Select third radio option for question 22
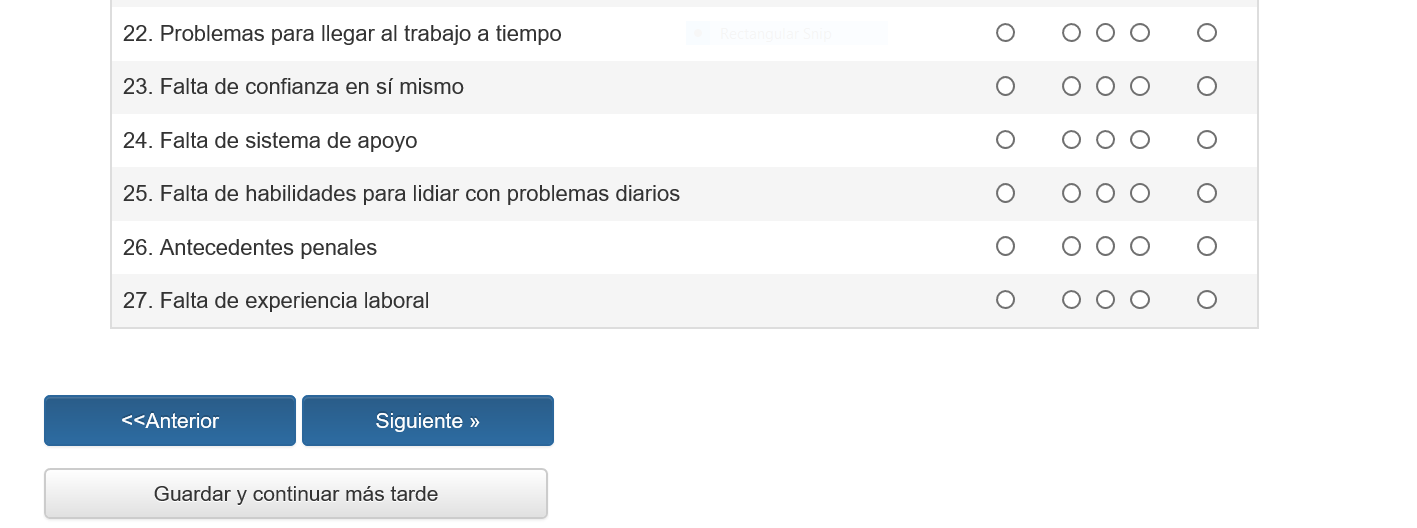This screenshot has height=528, width=1417. (x=1105, y=33)
